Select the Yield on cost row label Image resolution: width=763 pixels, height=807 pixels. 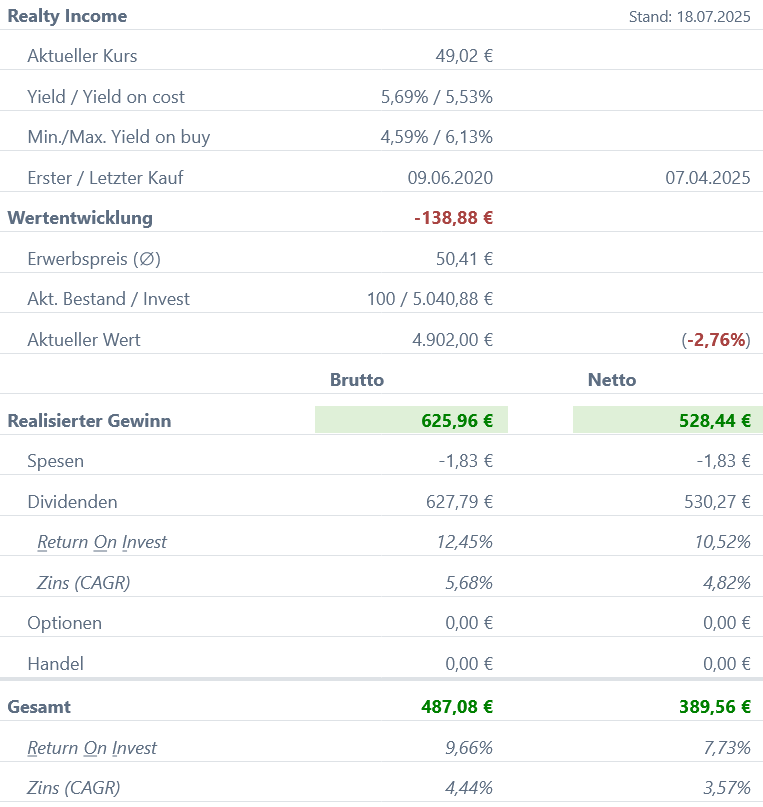[x=106, y=97]
